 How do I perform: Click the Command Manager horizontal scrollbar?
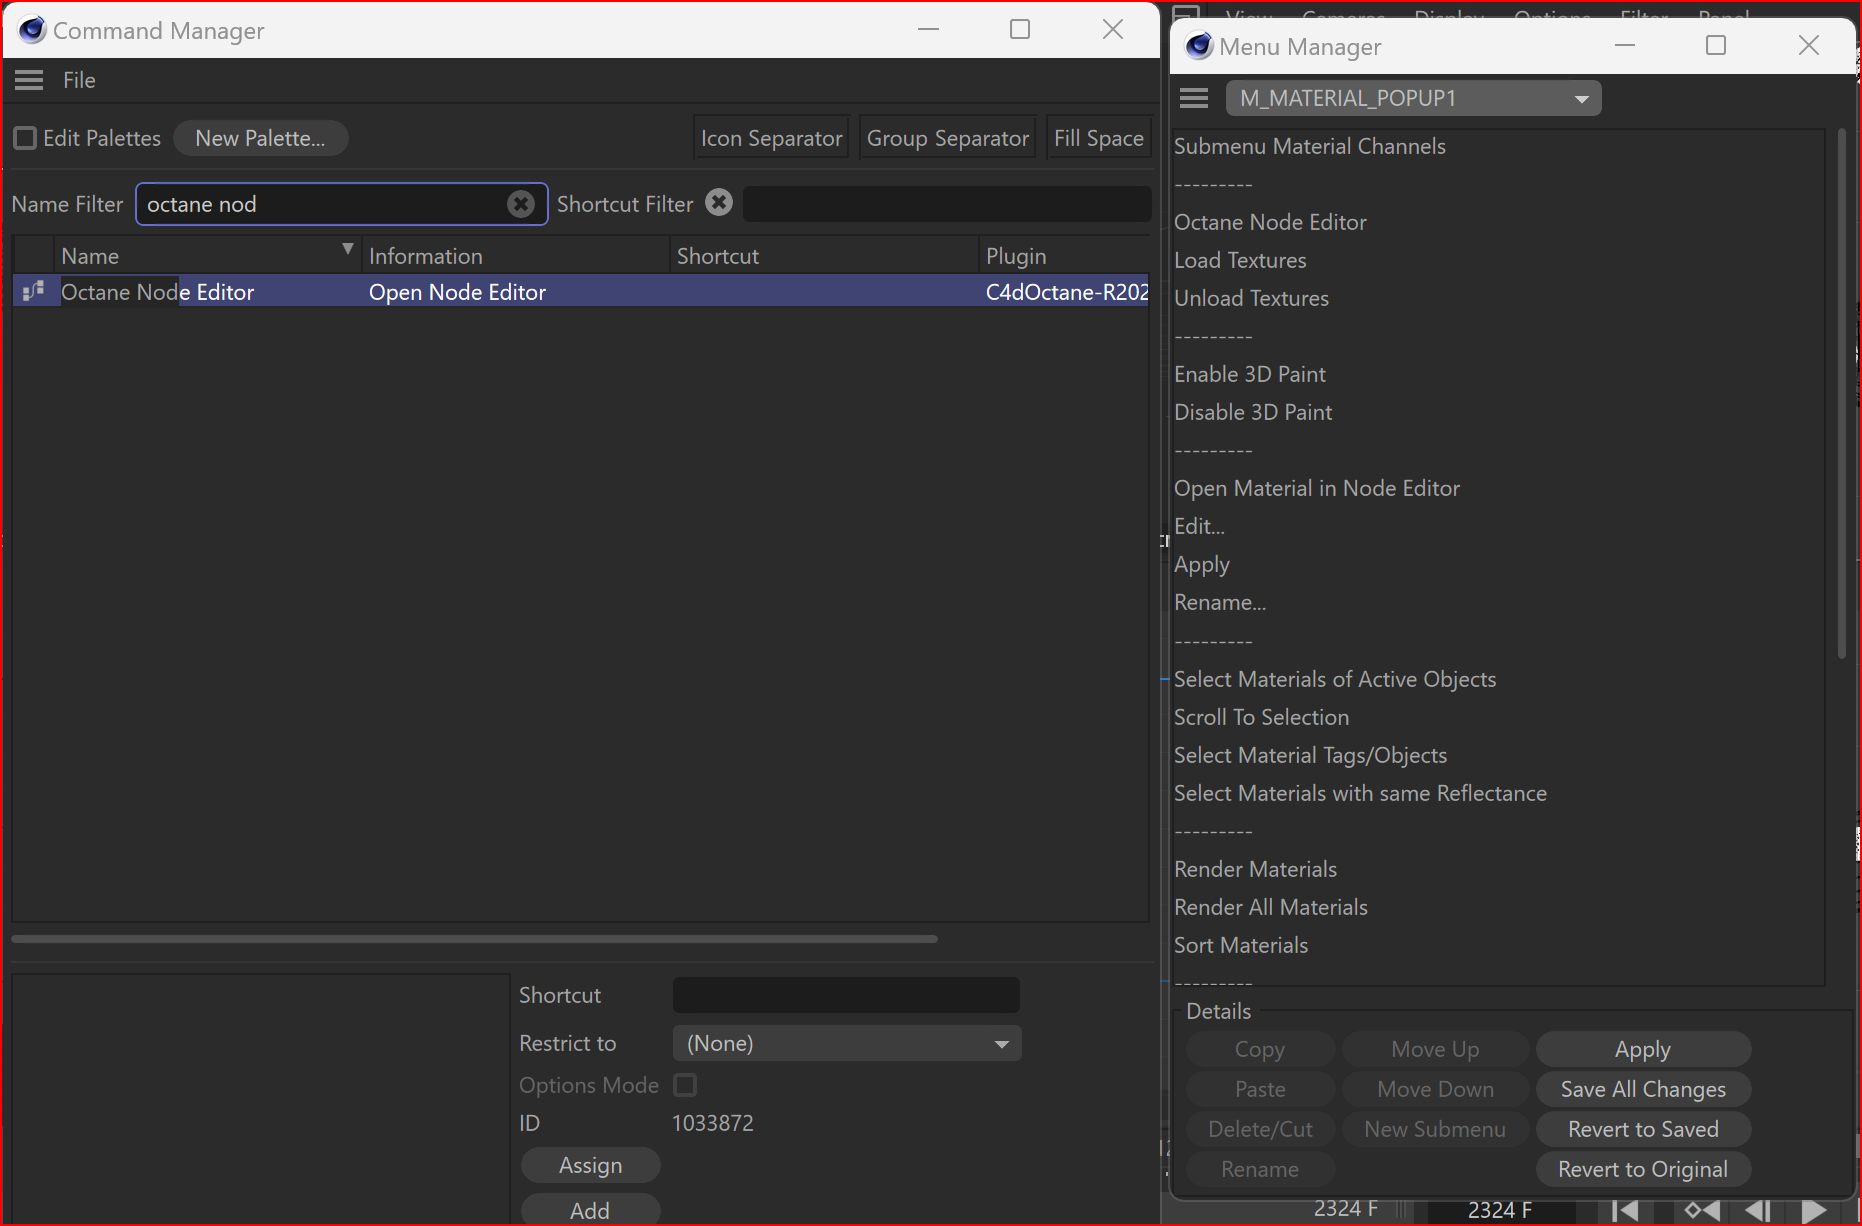point(474,939)
